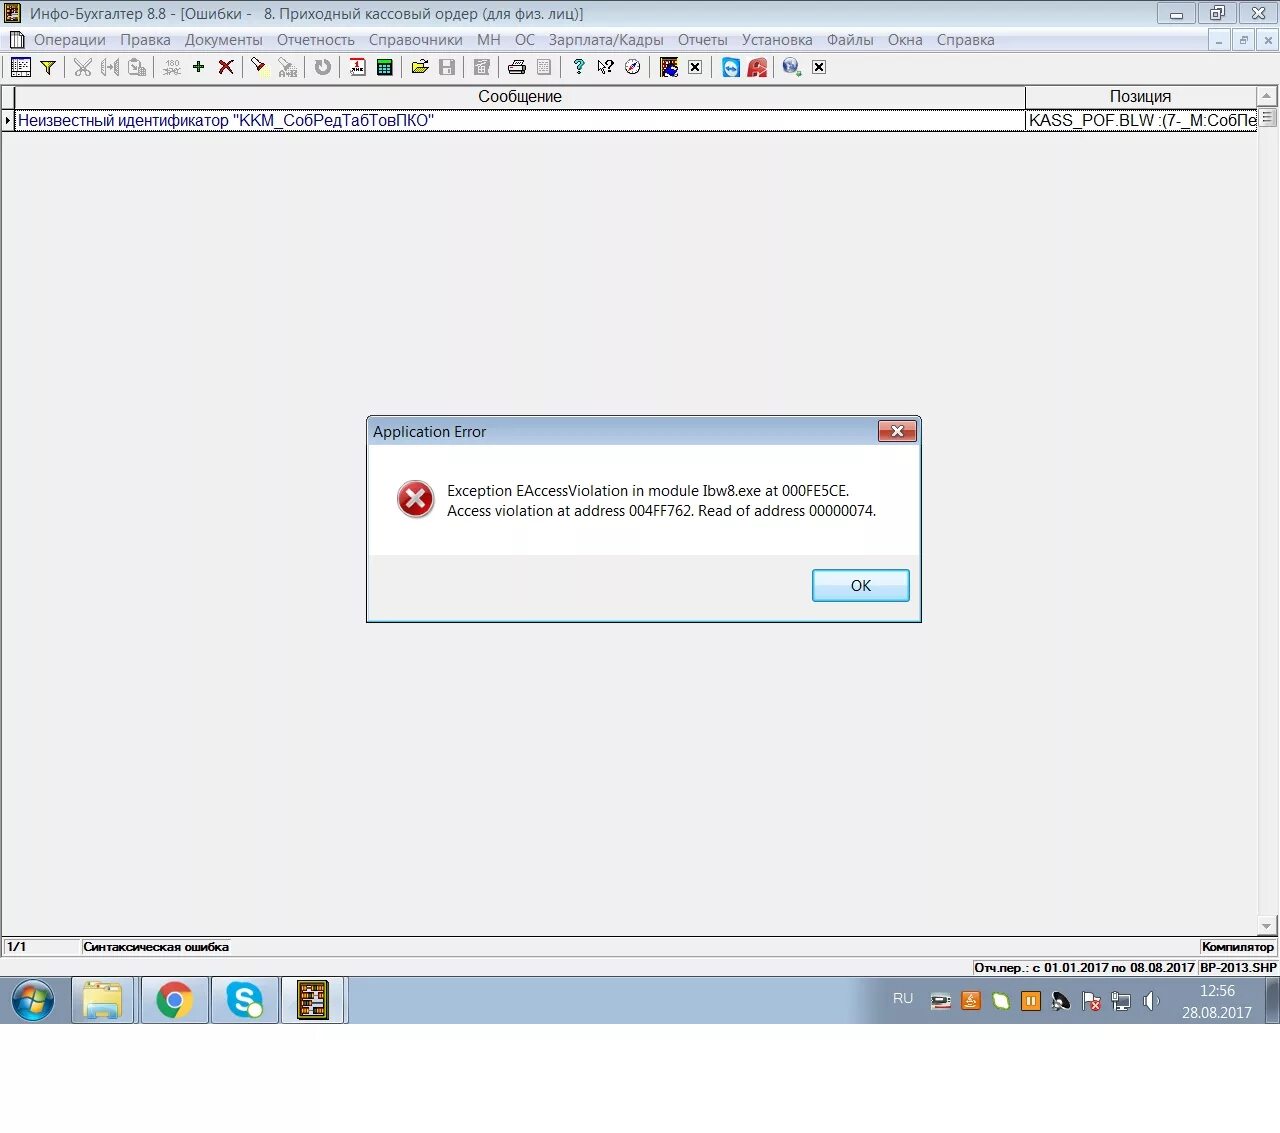Click the Синтаксическая ошибка status text

(x=156, y=947)
